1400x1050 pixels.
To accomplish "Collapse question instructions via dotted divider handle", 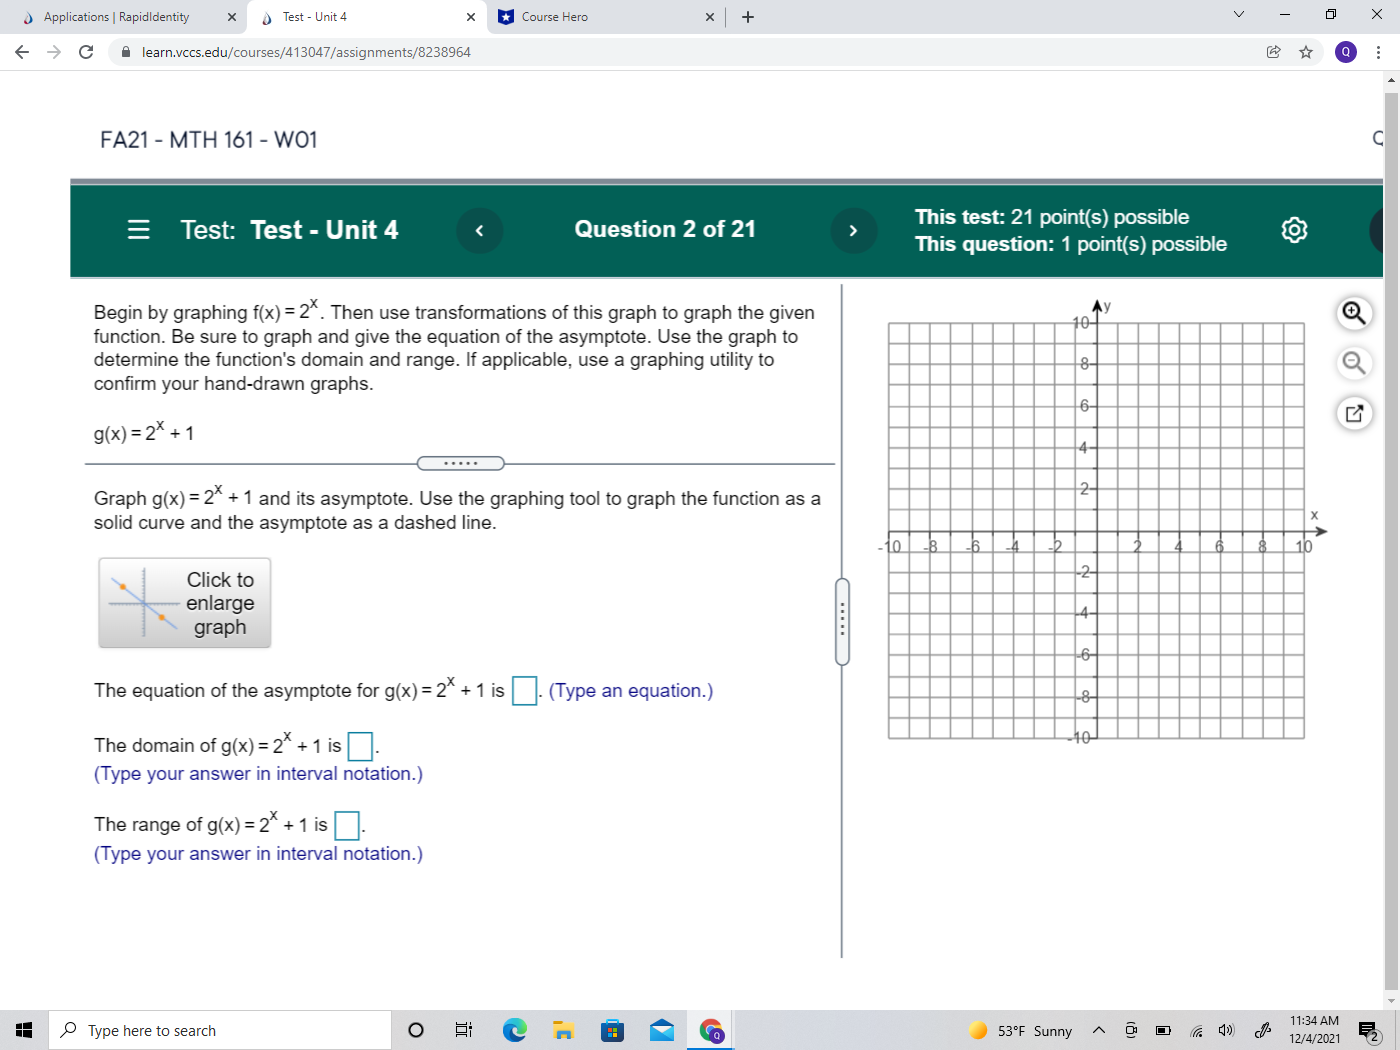I will coord(460,463).
